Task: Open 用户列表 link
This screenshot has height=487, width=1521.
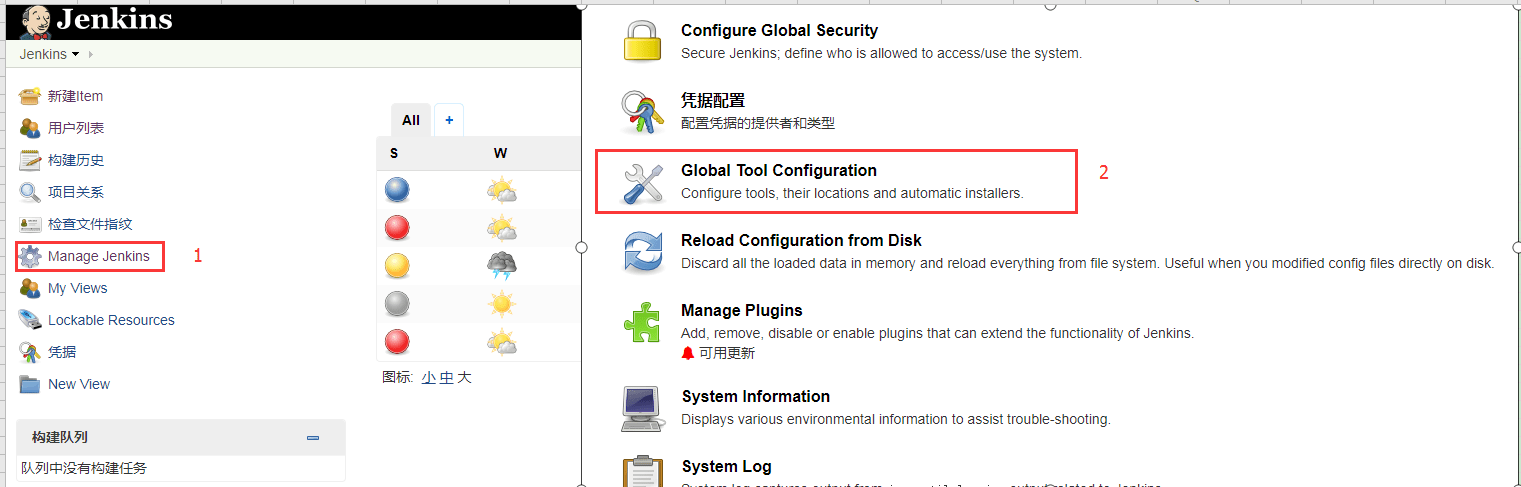Action: (x=76, y=128)
